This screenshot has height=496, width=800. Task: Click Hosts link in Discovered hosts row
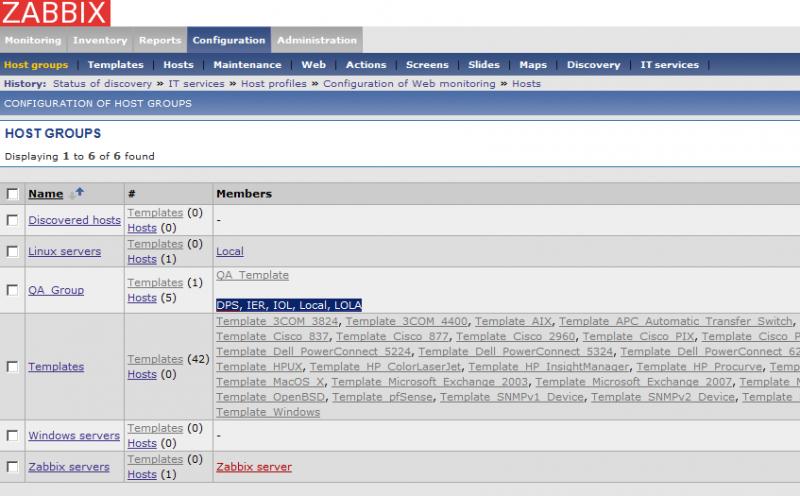pos(142,228)
